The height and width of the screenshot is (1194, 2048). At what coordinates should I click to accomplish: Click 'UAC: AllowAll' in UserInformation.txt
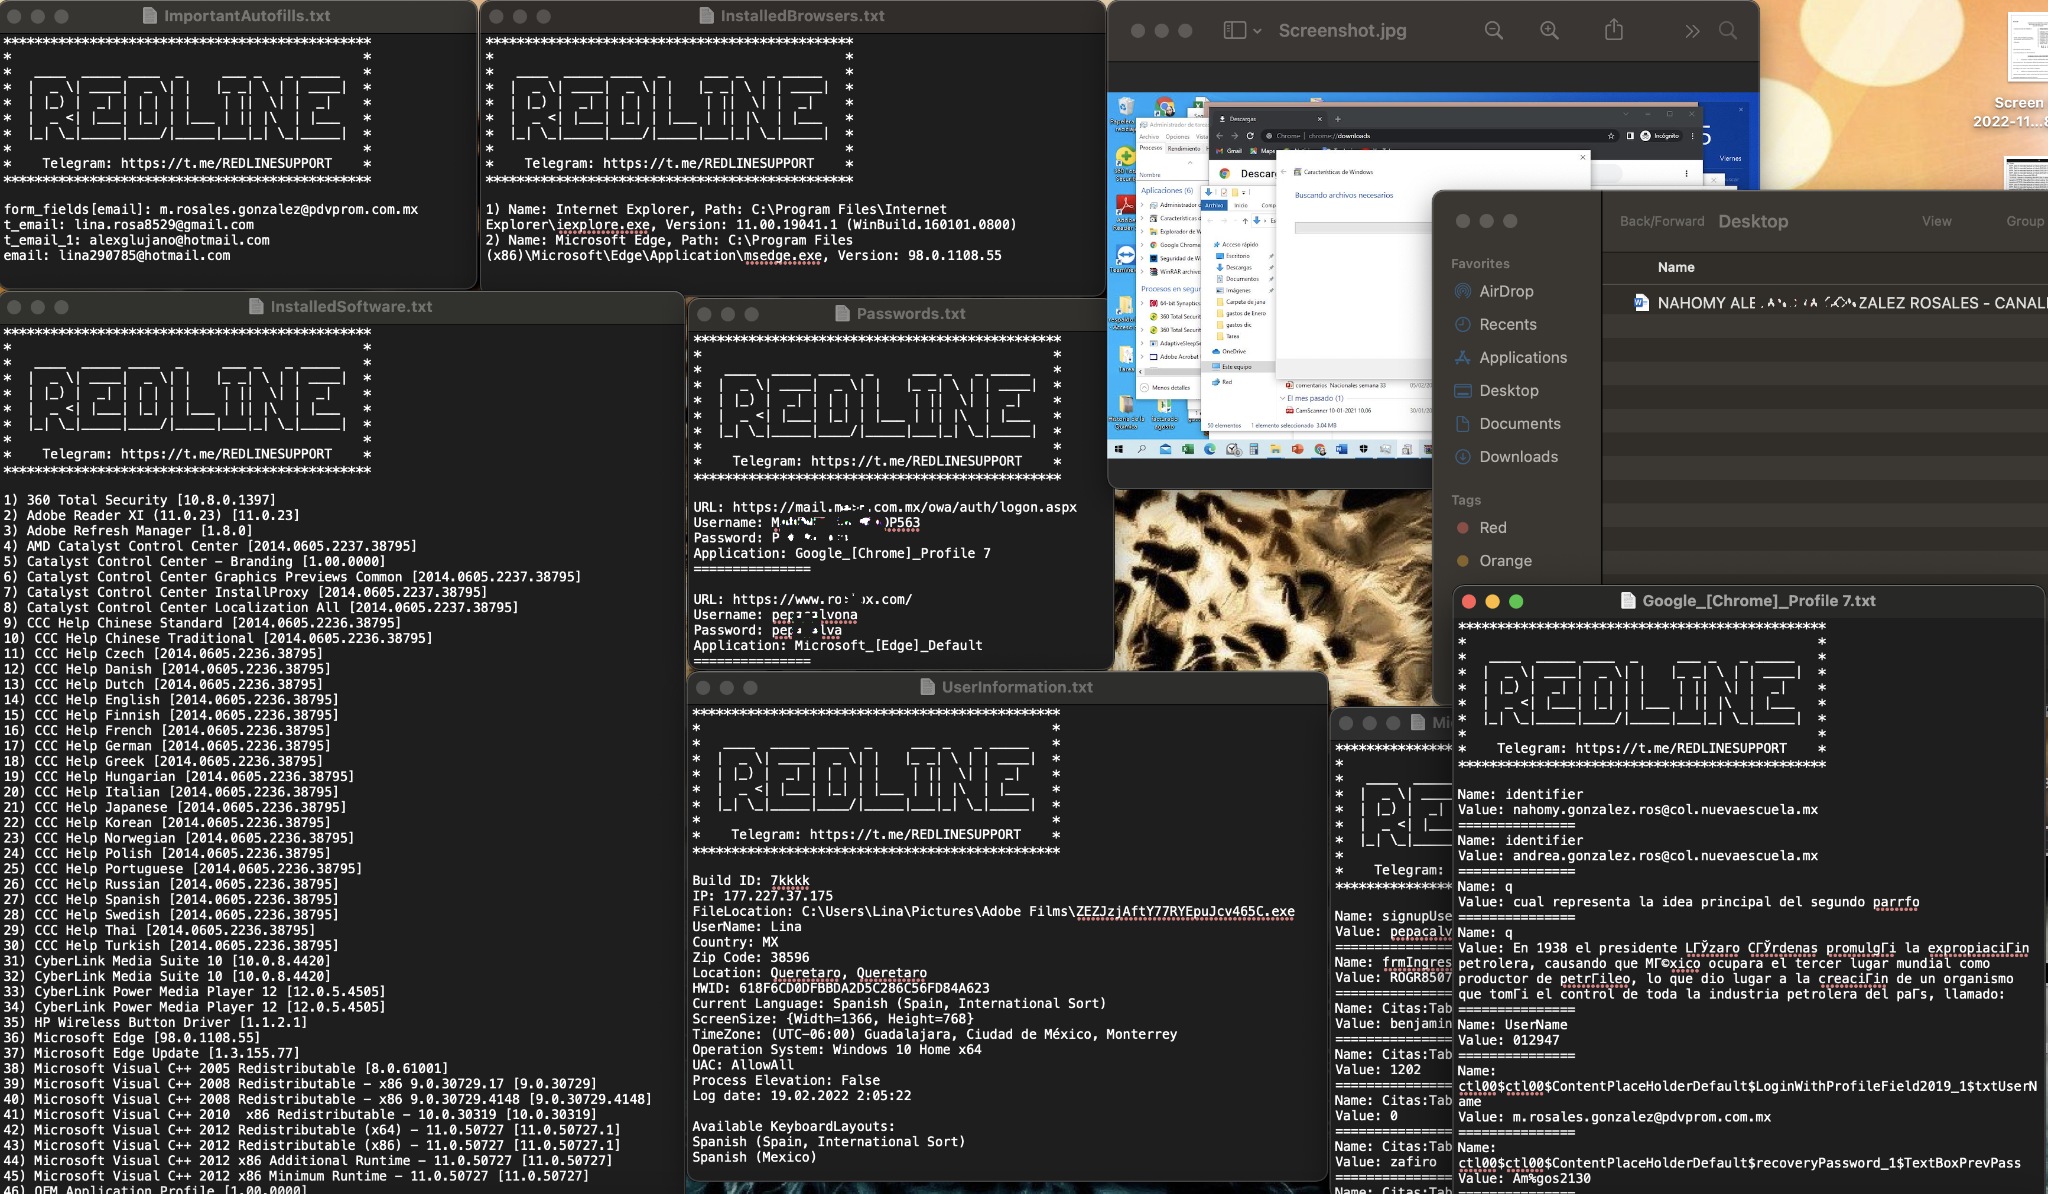[743, 1065]
